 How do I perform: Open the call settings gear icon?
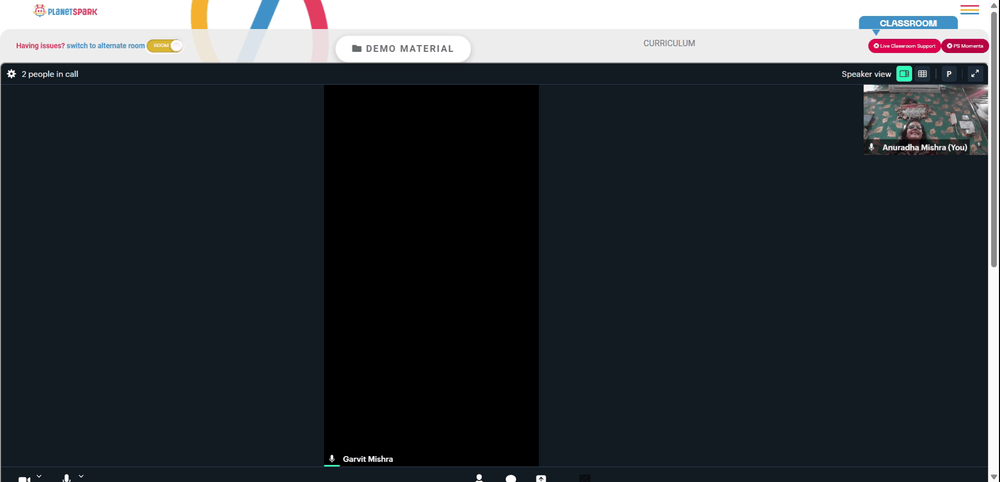click(11, 74)
